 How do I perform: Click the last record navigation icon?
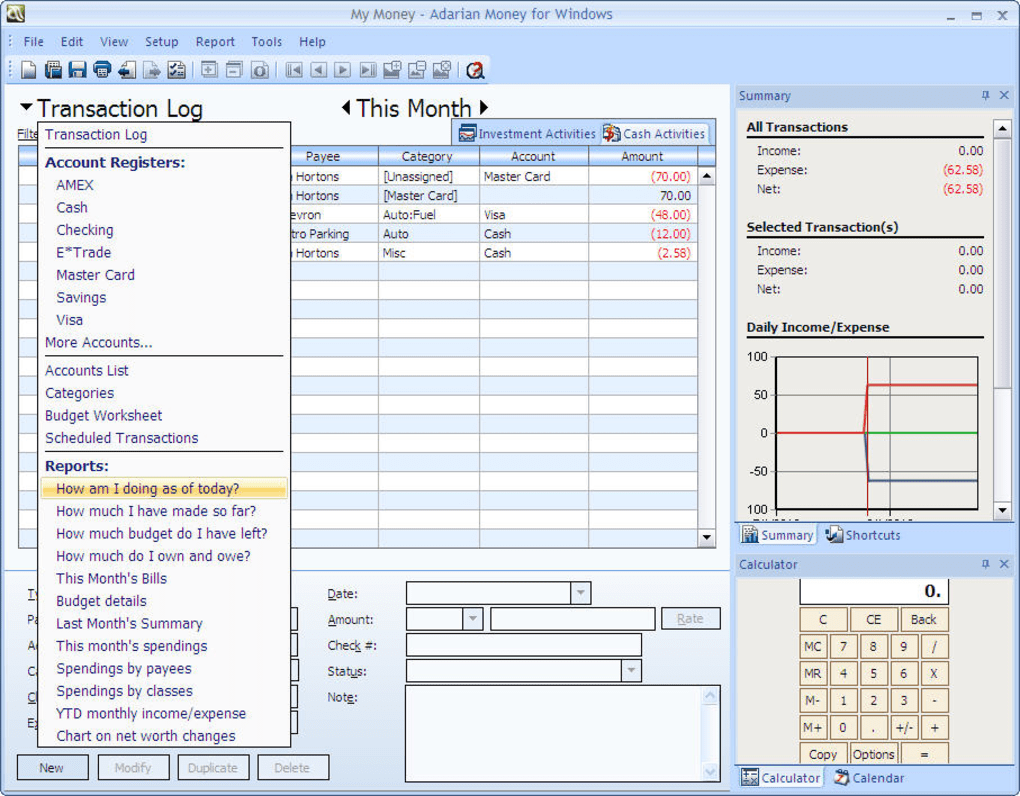[367, 70]
